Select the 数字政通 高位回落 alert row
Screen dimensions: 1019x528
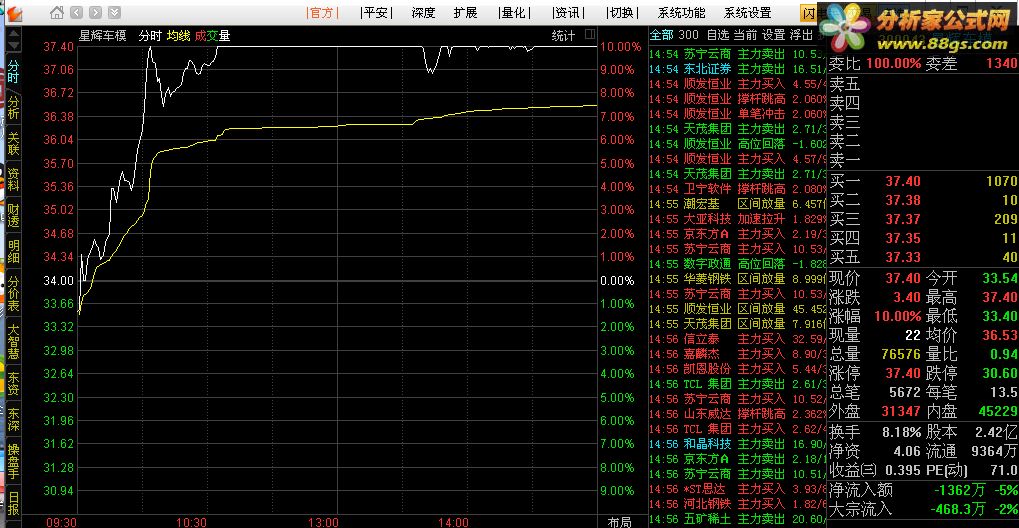coord(738,263)
